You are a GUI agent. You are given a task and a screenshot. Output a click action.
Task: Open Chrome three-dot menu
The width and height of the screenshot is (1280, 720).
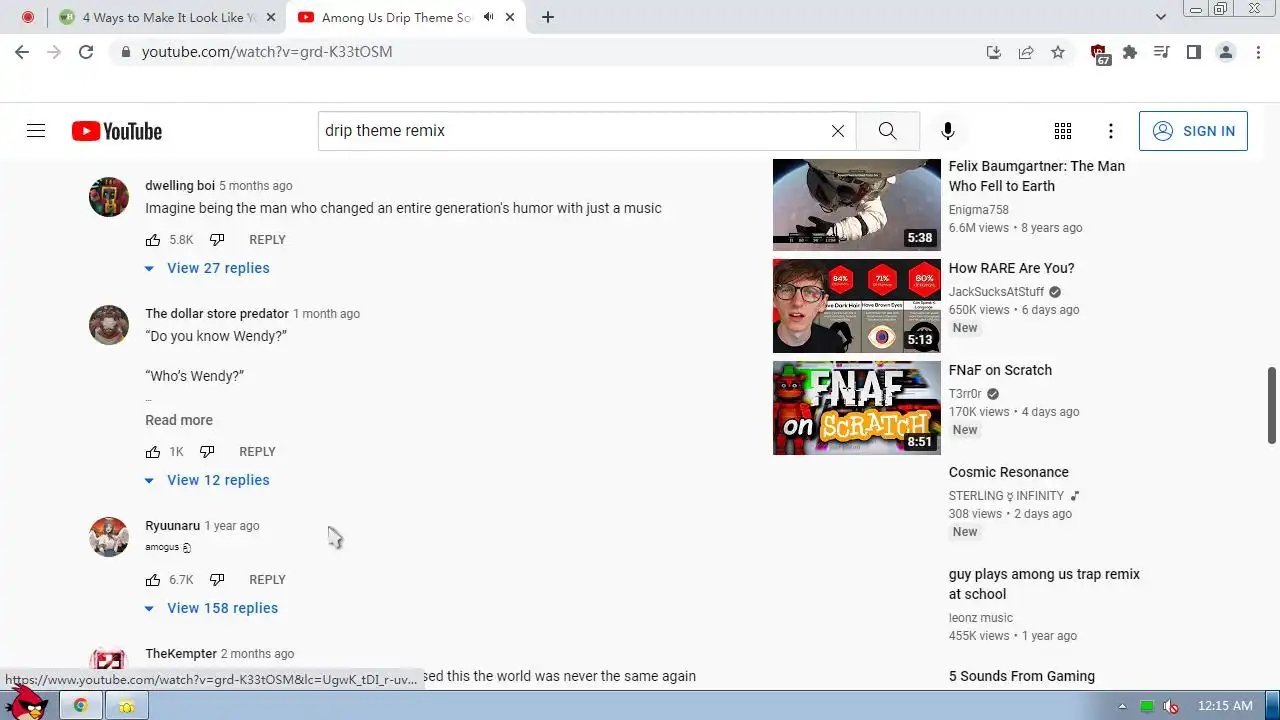coord(1258,52)
